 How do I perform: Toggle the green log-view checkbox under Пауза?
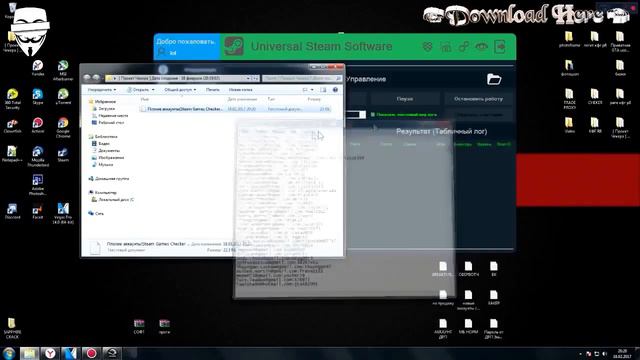click(373, 115)
